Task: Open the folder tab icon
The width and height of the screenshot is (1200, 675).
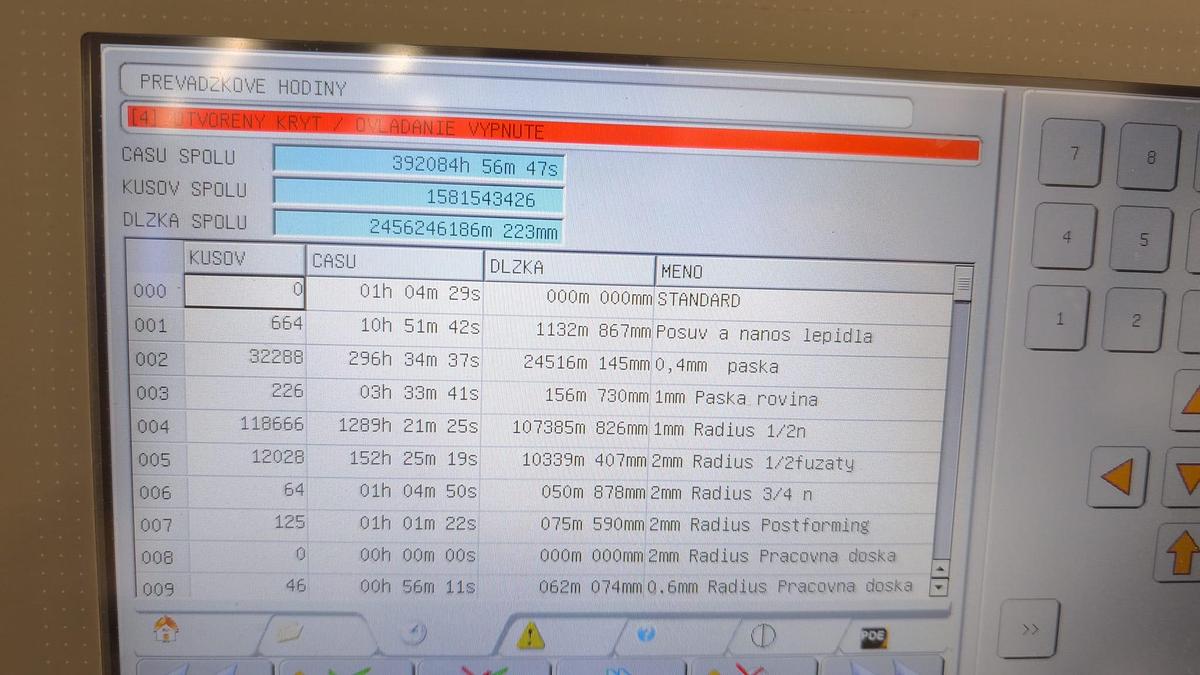Action: coord(289,632)
